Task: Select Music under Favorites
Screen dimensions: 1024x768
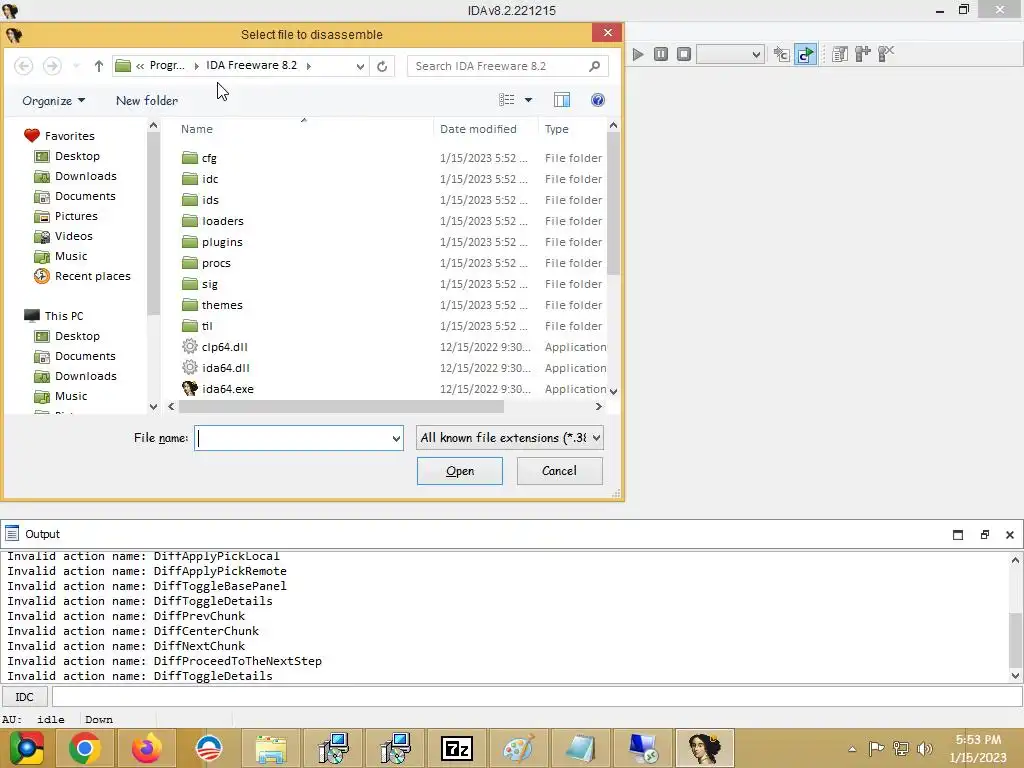Action: tap(71, 256)
